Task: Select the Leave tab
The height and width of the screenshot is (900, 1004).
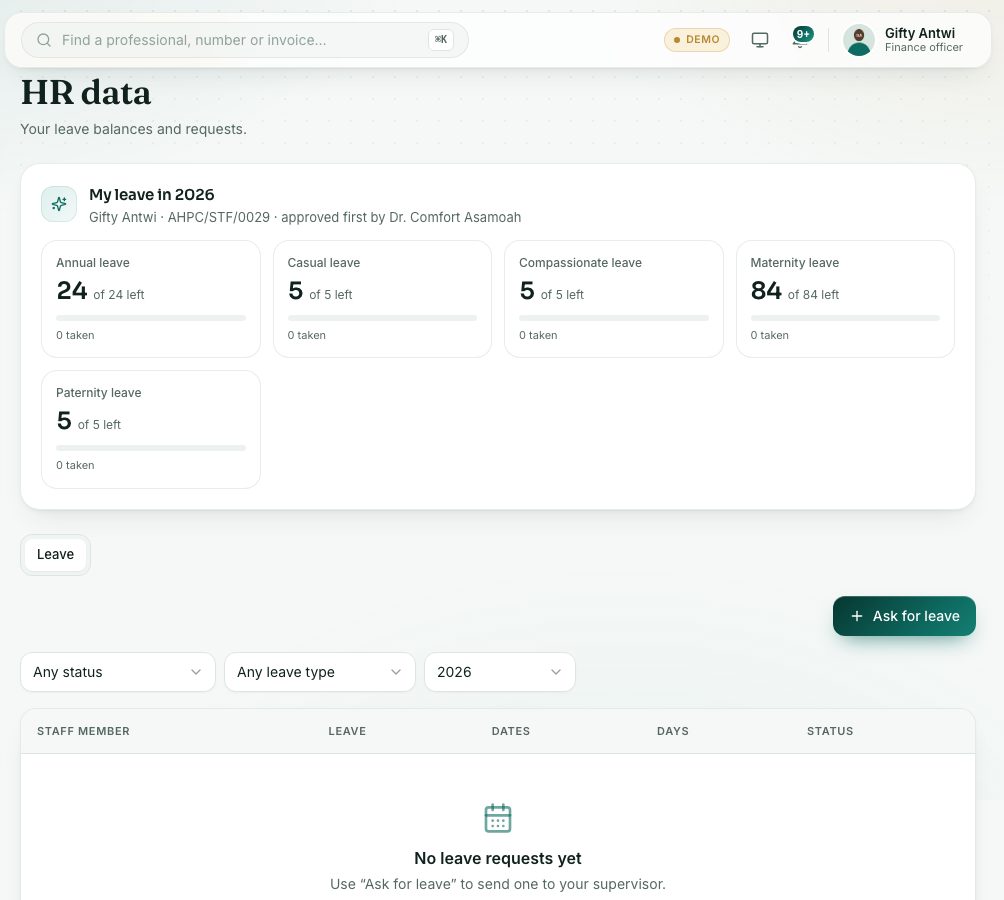Action: point(55,554)
